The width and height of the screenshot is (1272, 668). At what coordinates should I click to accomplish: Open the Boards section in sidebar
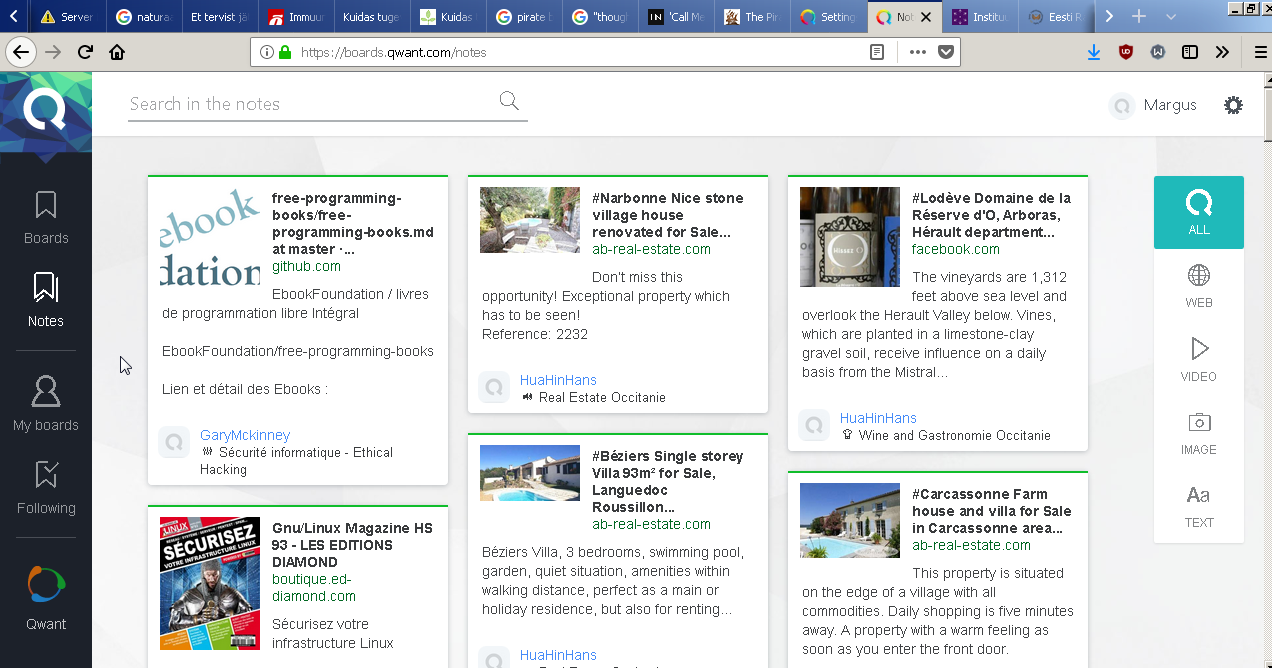[x=46, y=217]
